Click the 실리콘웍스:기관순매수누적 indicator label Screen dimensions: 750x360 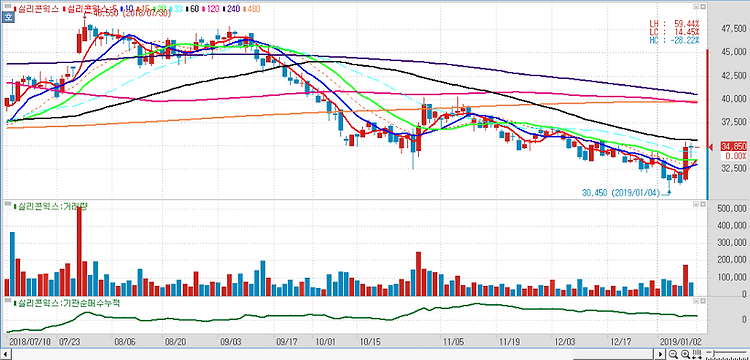(x=66, y=303)
